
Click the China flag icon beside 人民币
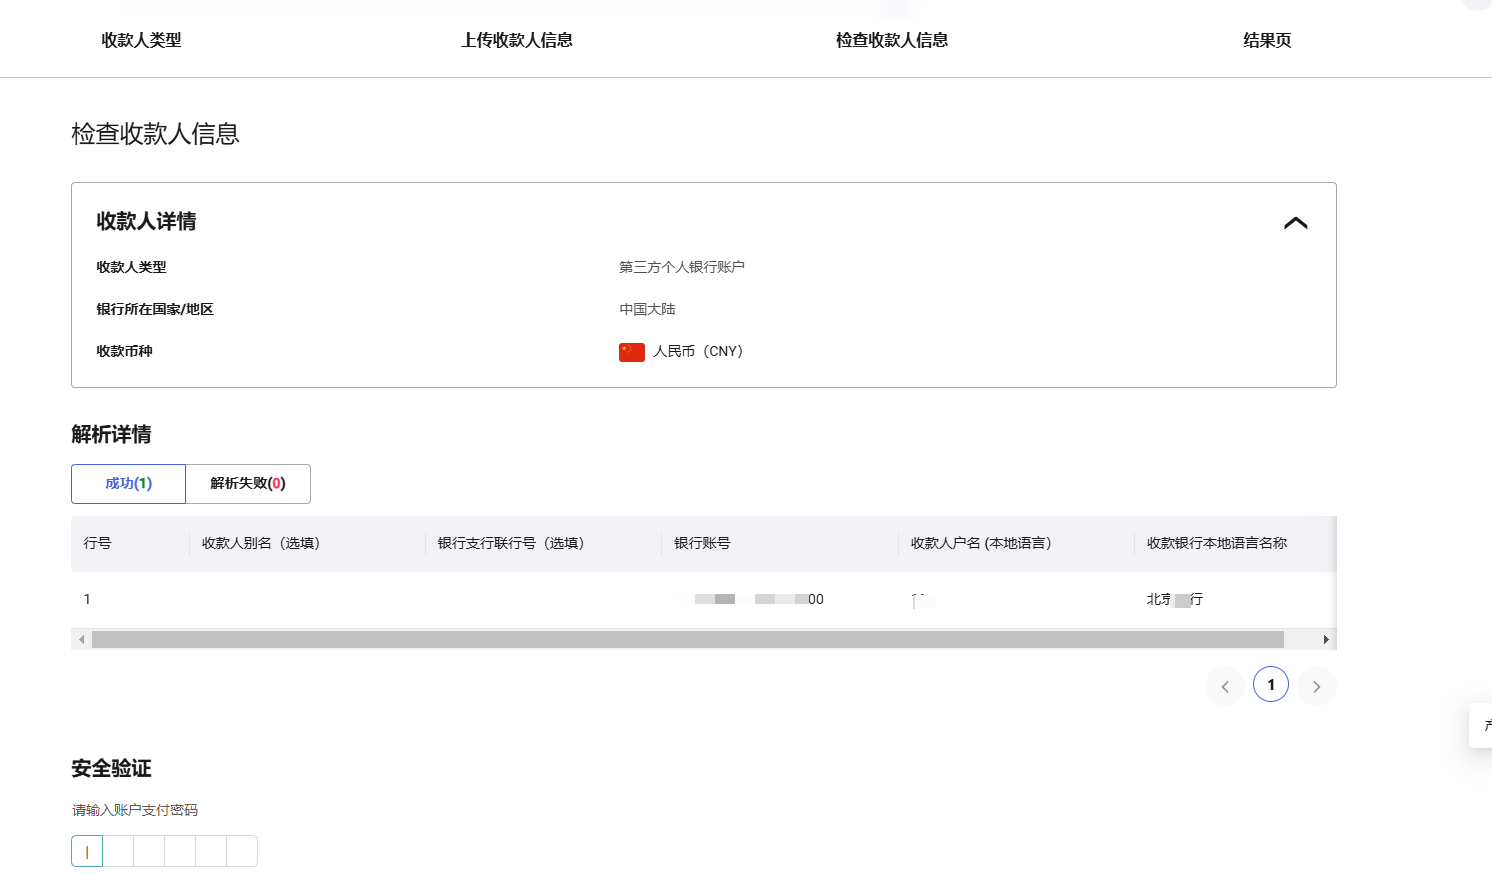[631, 352]
